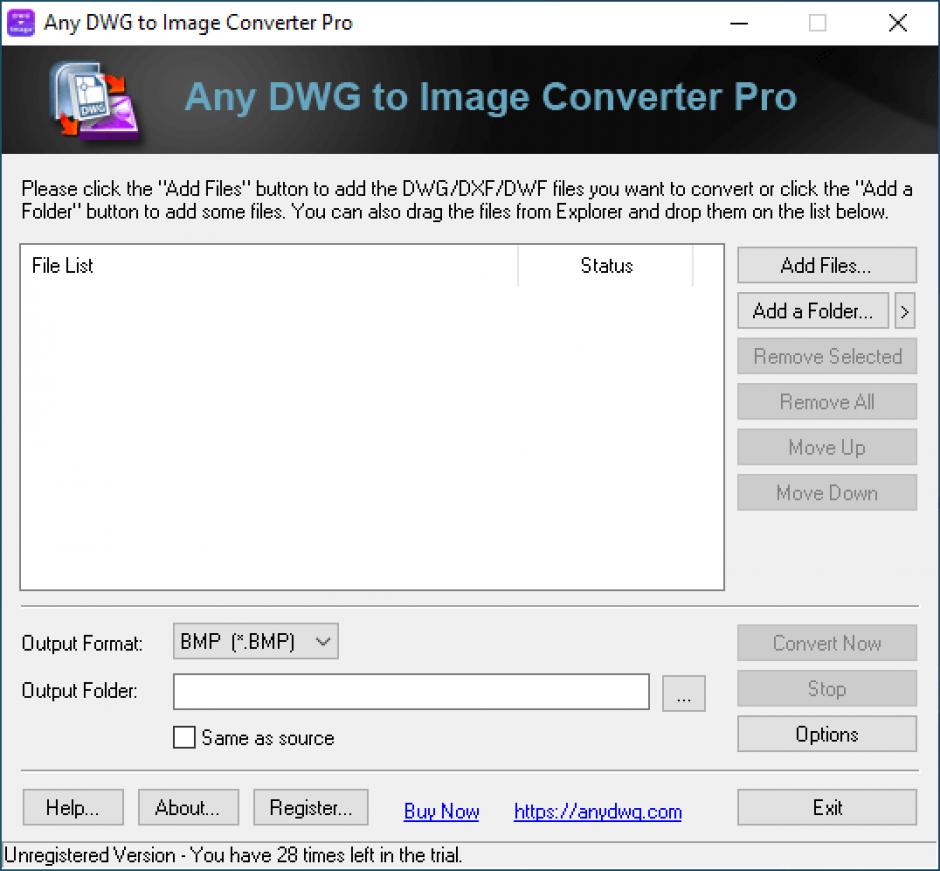Click the app icon in the title bar
This screenshot has height=871, width=940.
coord(21,23)
